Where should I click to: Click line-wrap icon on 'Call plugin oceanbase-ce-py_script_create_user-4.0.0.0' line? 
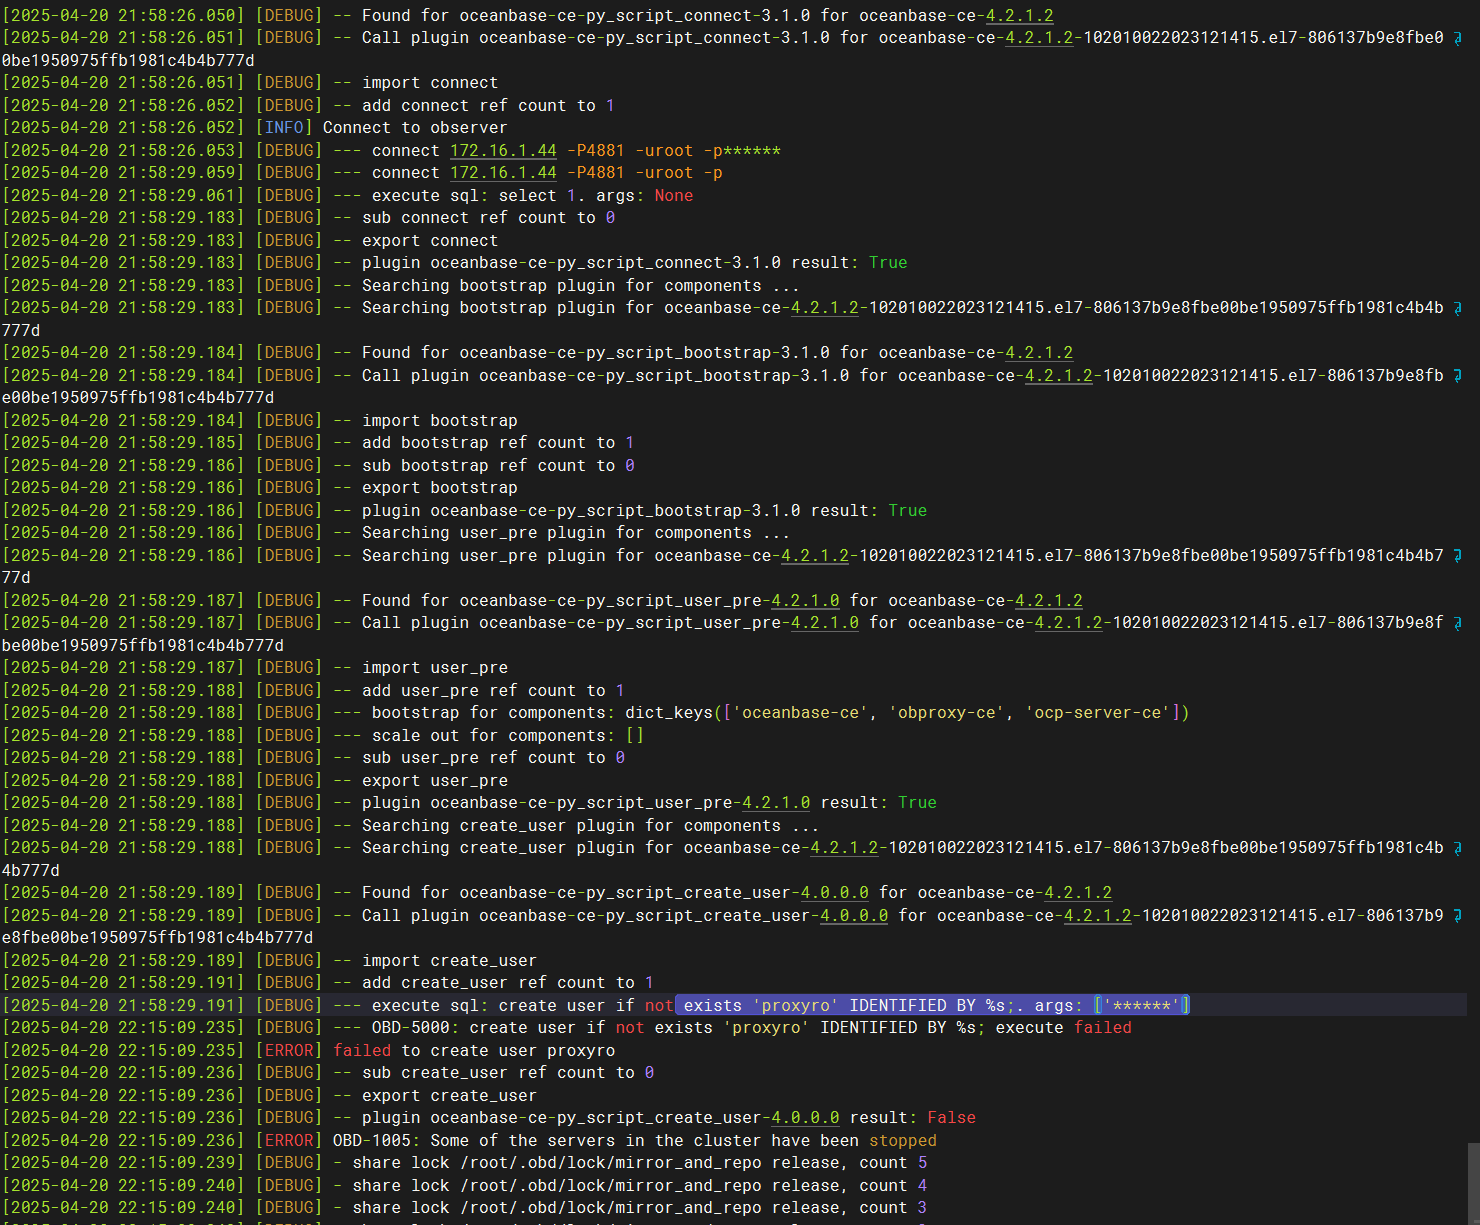(1457, 916)
